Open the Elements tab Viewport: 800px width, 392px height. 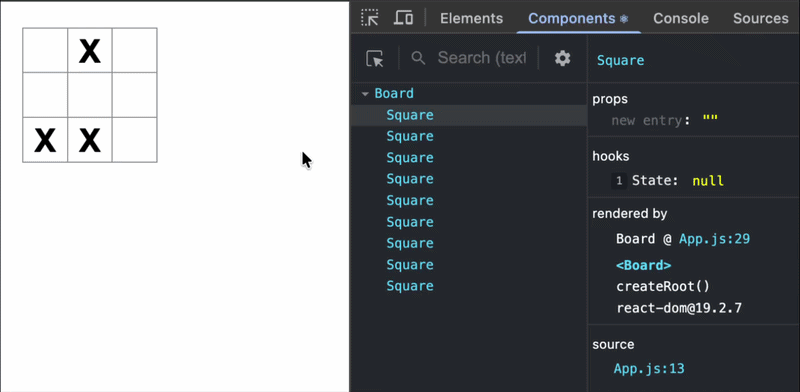tap(471, 18)
